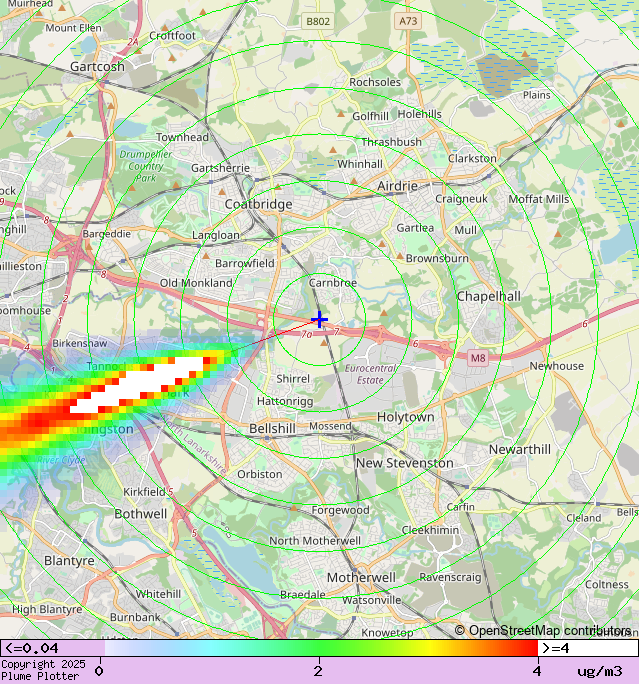Click the Chapelhall label
Image resolution: width=639 pixels, height=684 pixels.
click(x=489, y=297)
